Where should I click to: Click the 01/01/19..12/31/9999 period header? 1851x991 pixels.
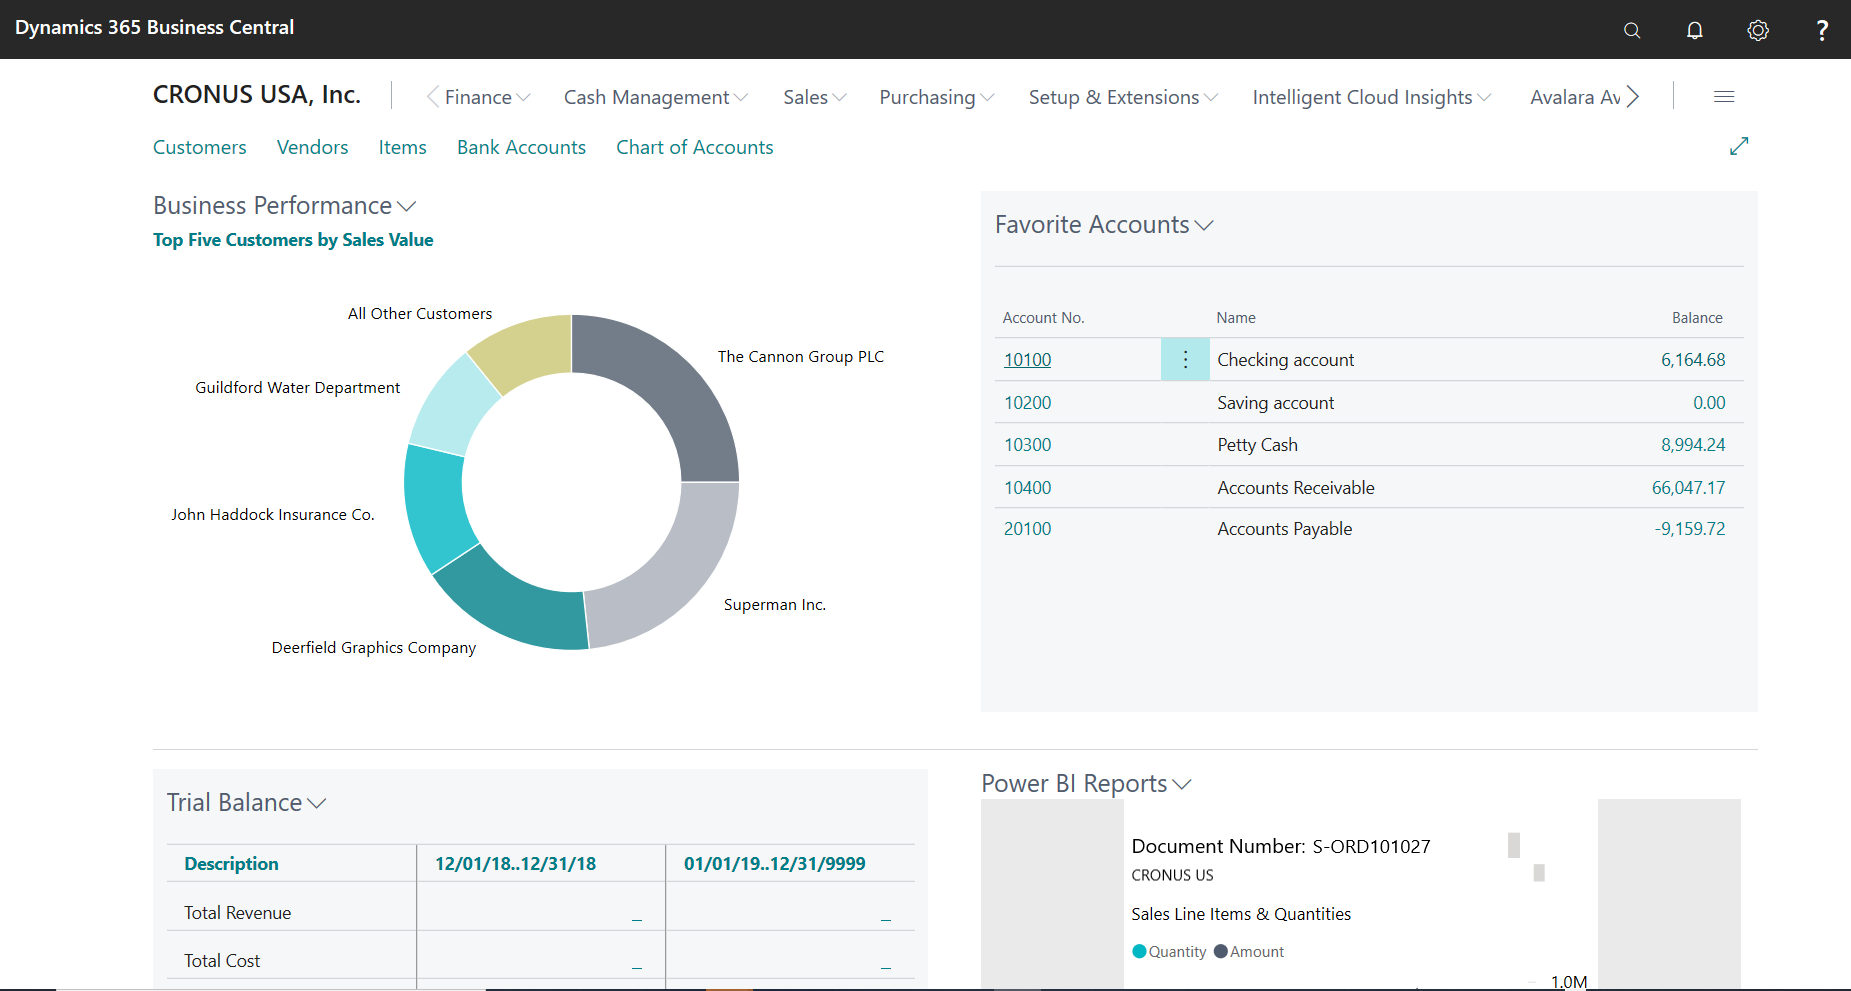point(775,864)
